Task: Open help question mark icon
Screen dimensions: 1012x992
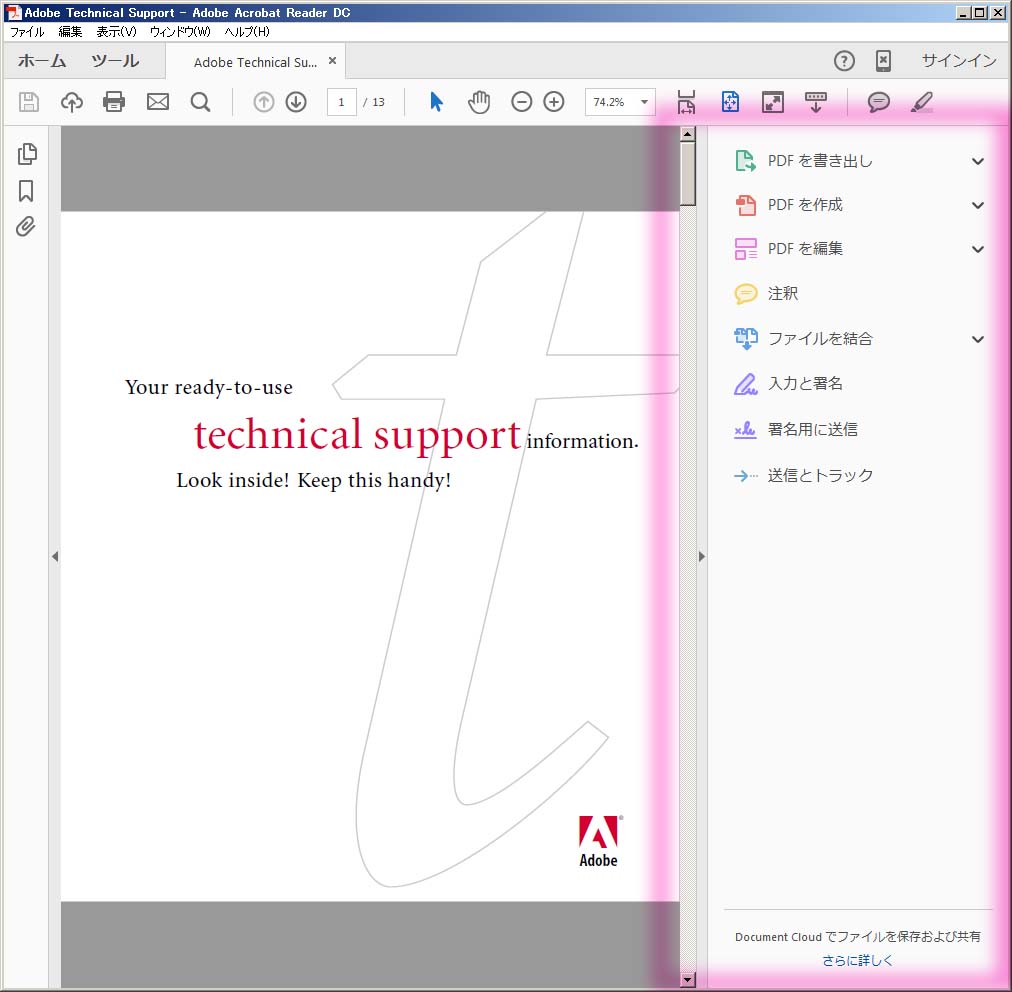Action: click(844, 61)
